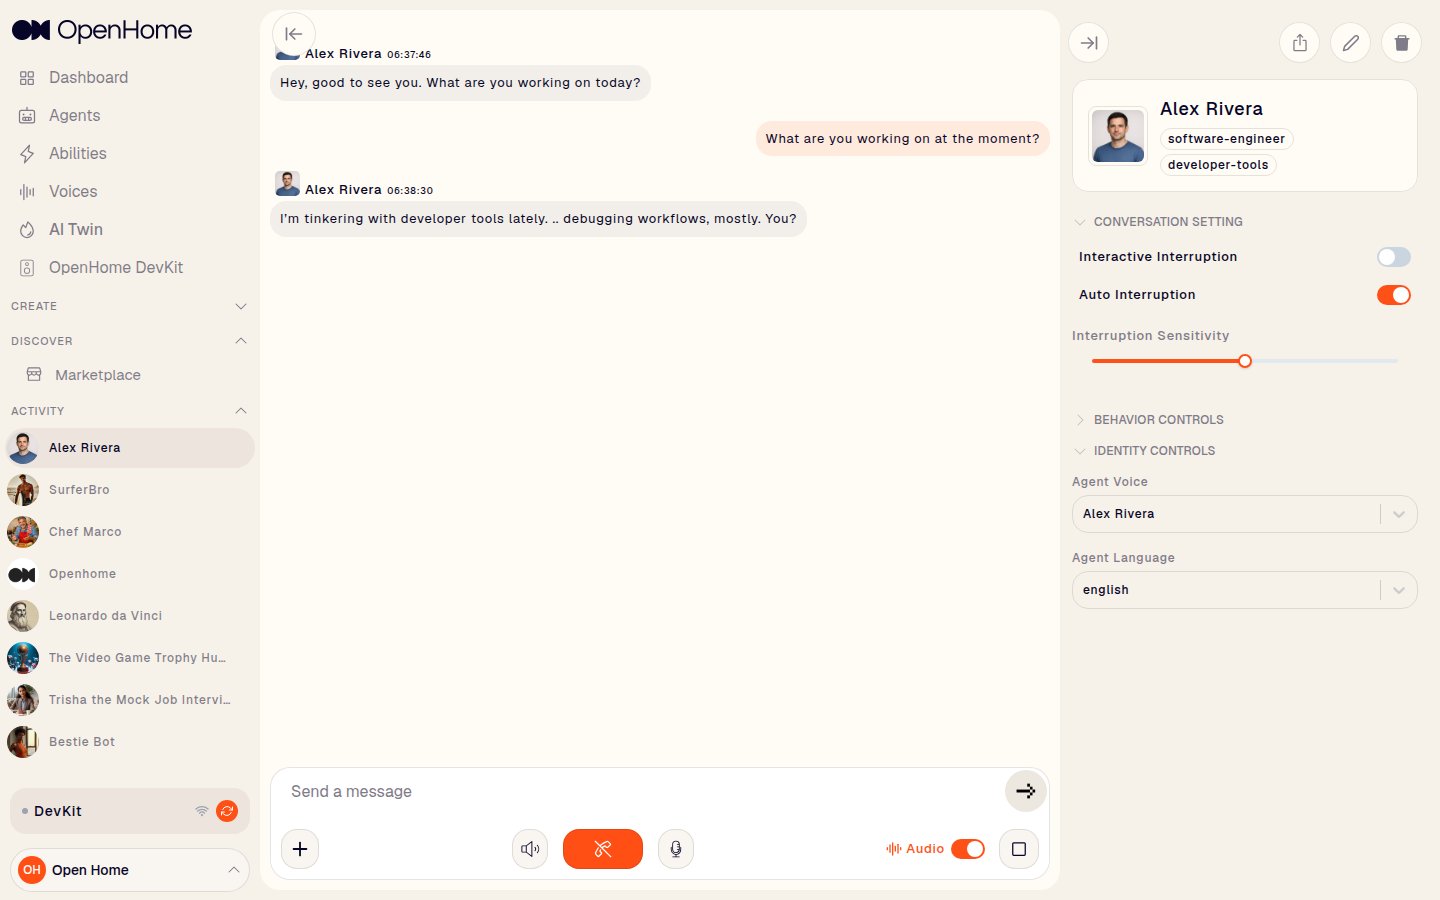Collapse the left sidebar with arrow button
Screen dimensions: 1440x900
click(294, 34)
